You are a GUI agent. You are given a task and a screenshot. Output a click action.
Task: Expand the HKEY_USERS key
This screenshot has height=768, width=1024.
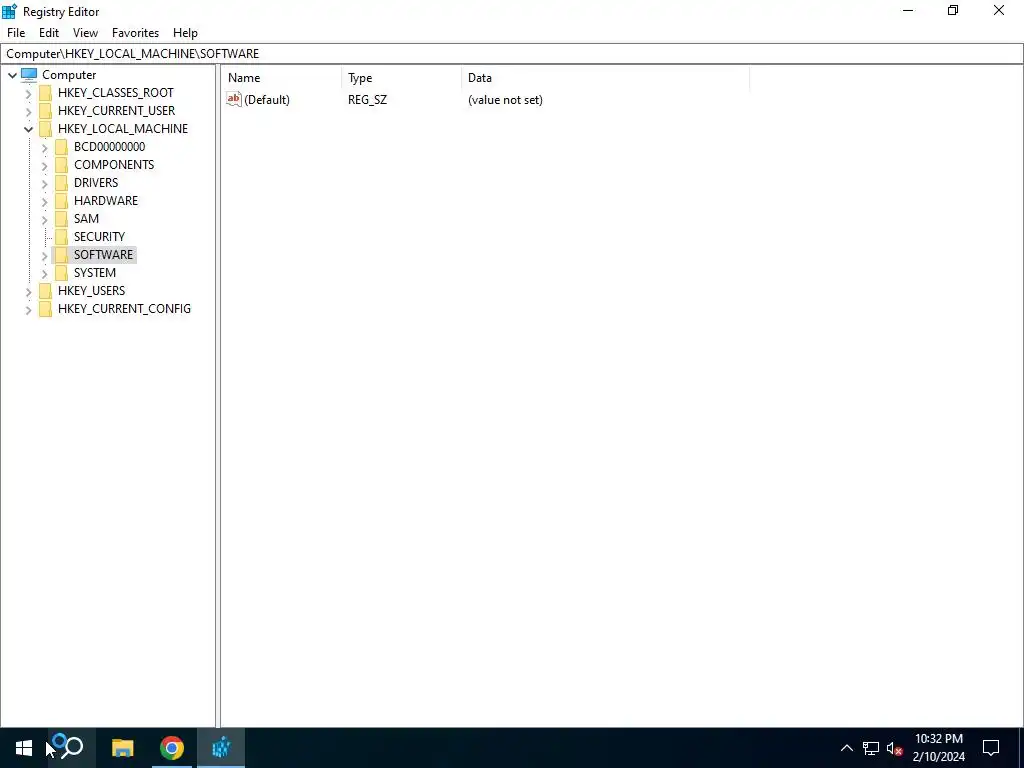tap(28, 291)
